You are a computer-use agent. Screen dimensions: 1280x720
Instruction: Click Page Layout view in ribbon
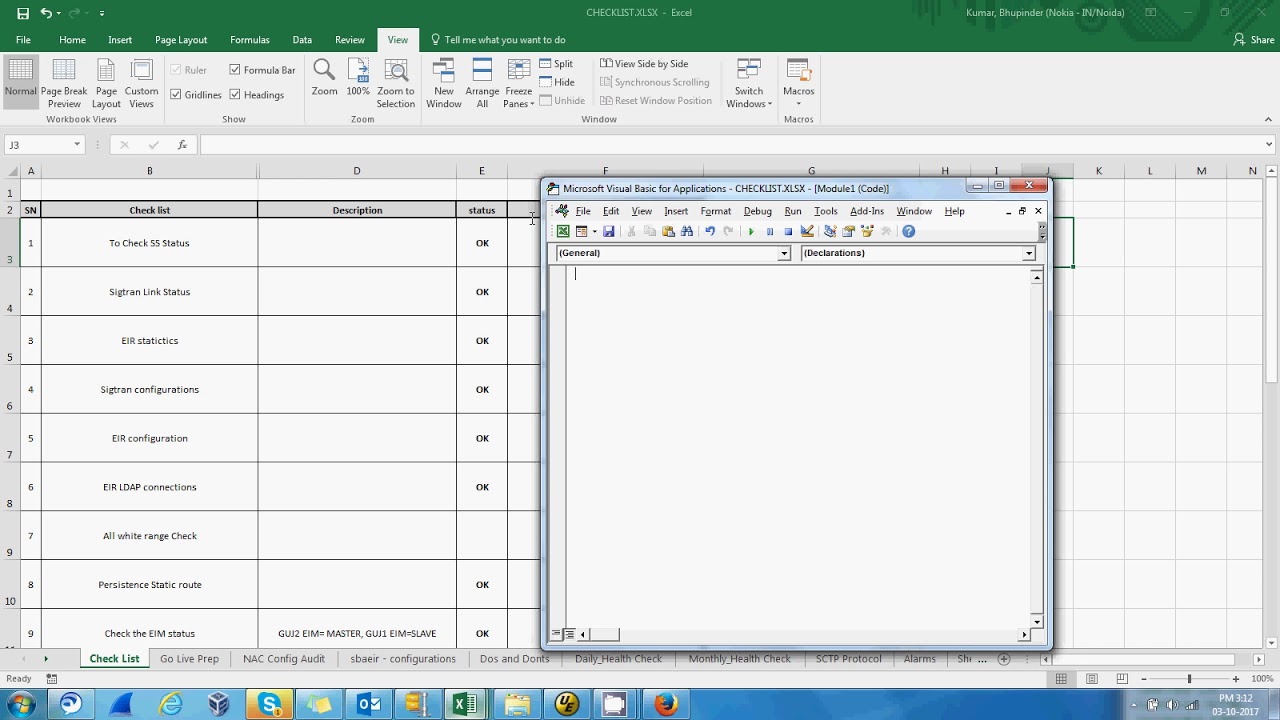point(106,83)
